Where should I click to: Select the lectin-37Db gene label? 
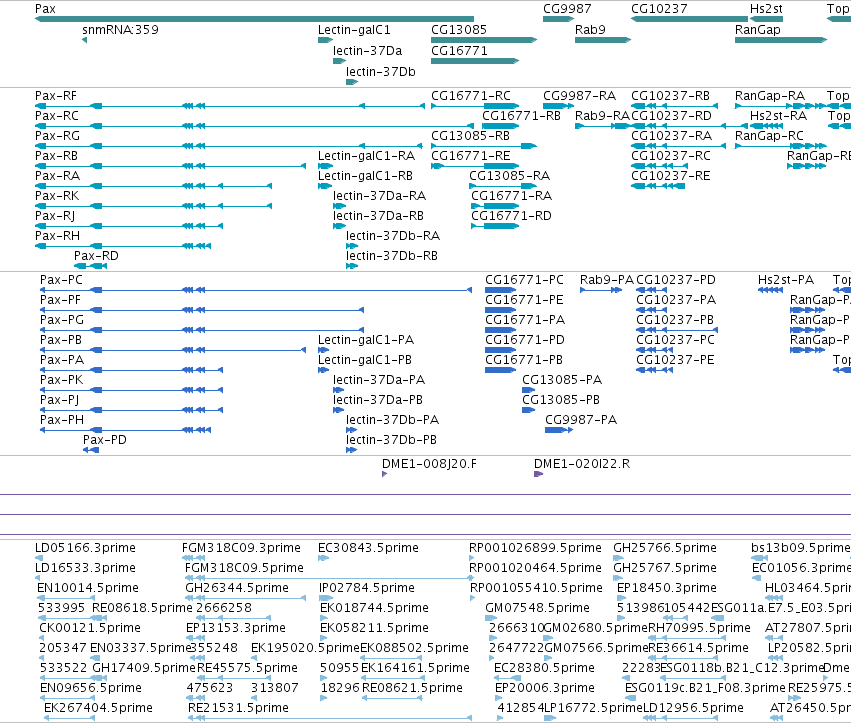pyautogui.click(x=380, y=72)
